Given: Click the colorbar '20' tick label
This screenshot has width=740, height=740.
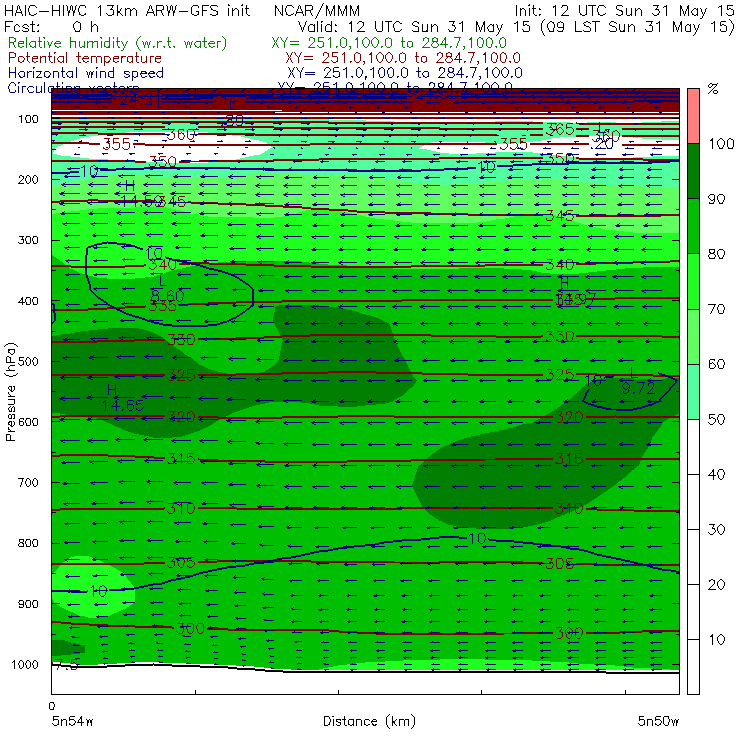Looking at the screenshot, I should pos(716,585).
